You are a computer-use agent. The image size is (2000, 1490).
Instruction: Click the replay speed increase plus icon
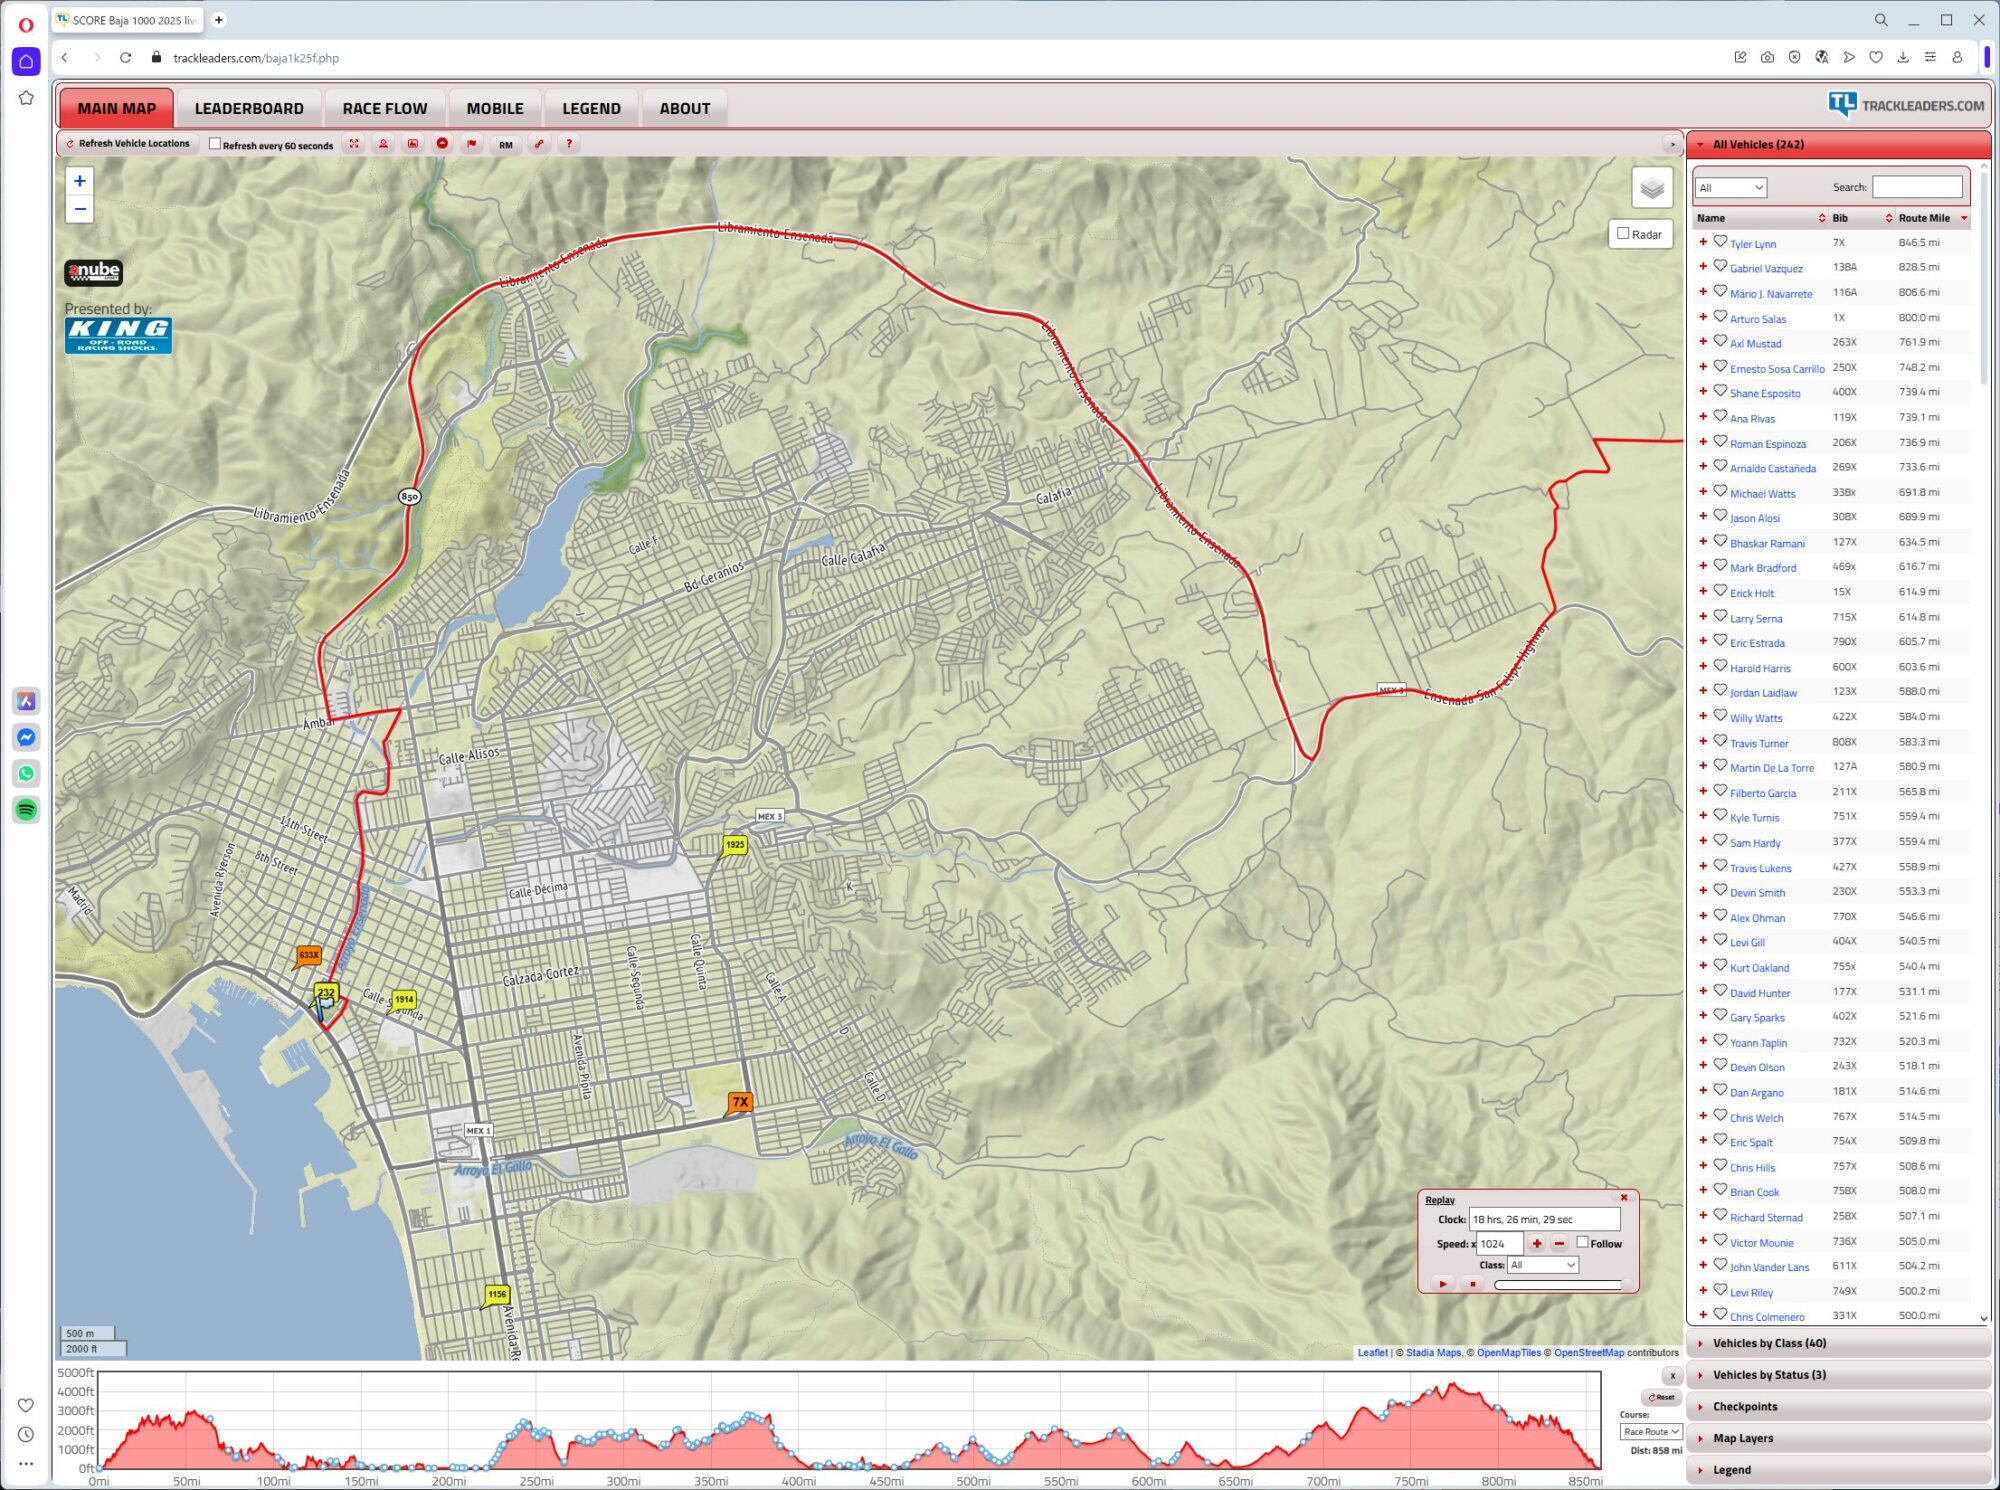1537,1243
